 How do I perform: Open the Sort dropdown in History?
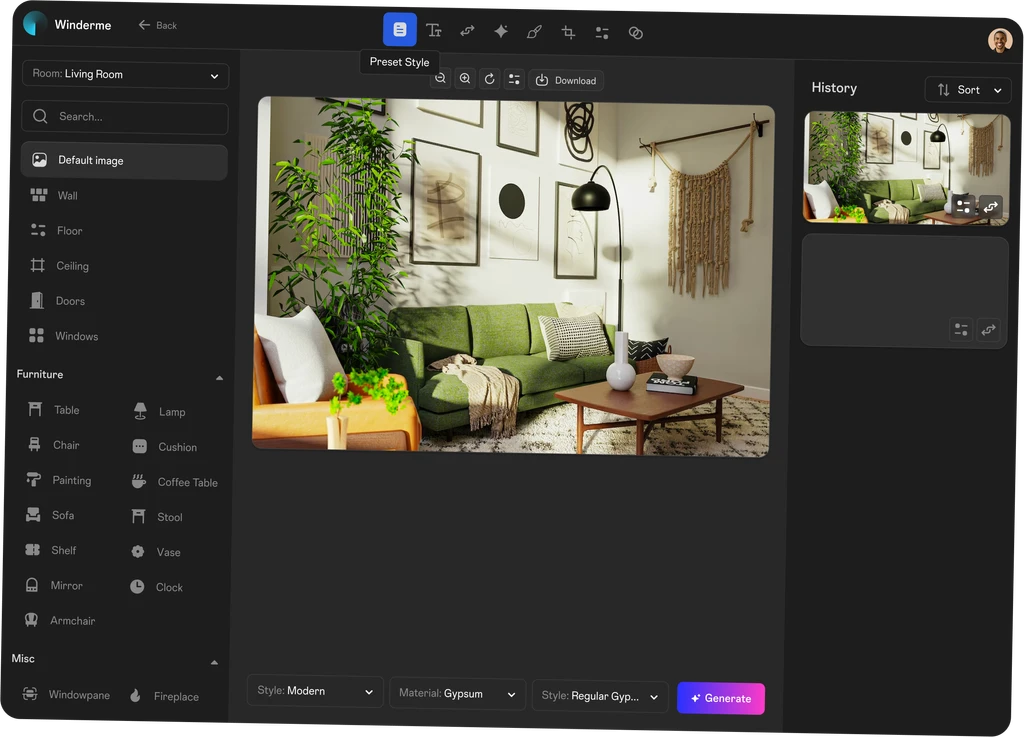click(967, 90)
